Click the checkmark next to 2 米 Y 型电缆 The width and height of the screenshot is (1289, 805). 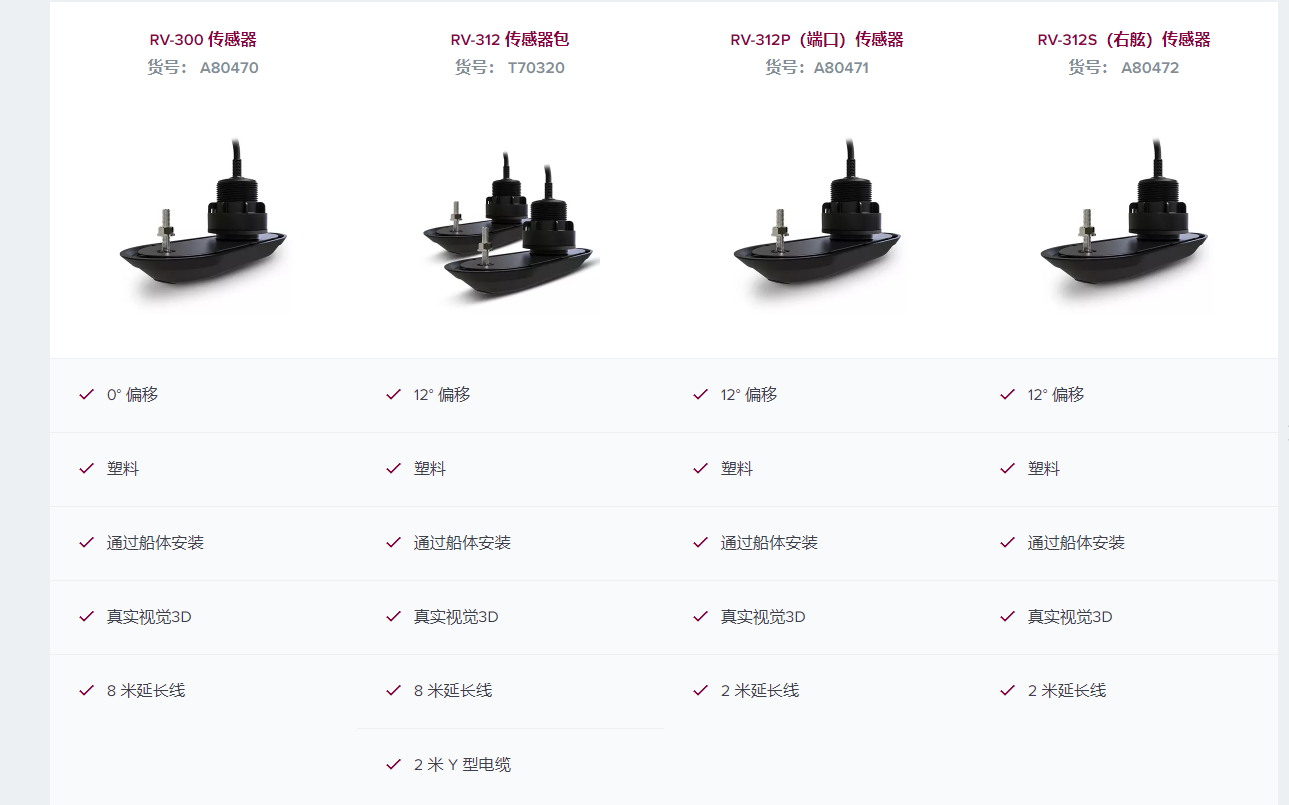tap(393, 765)
